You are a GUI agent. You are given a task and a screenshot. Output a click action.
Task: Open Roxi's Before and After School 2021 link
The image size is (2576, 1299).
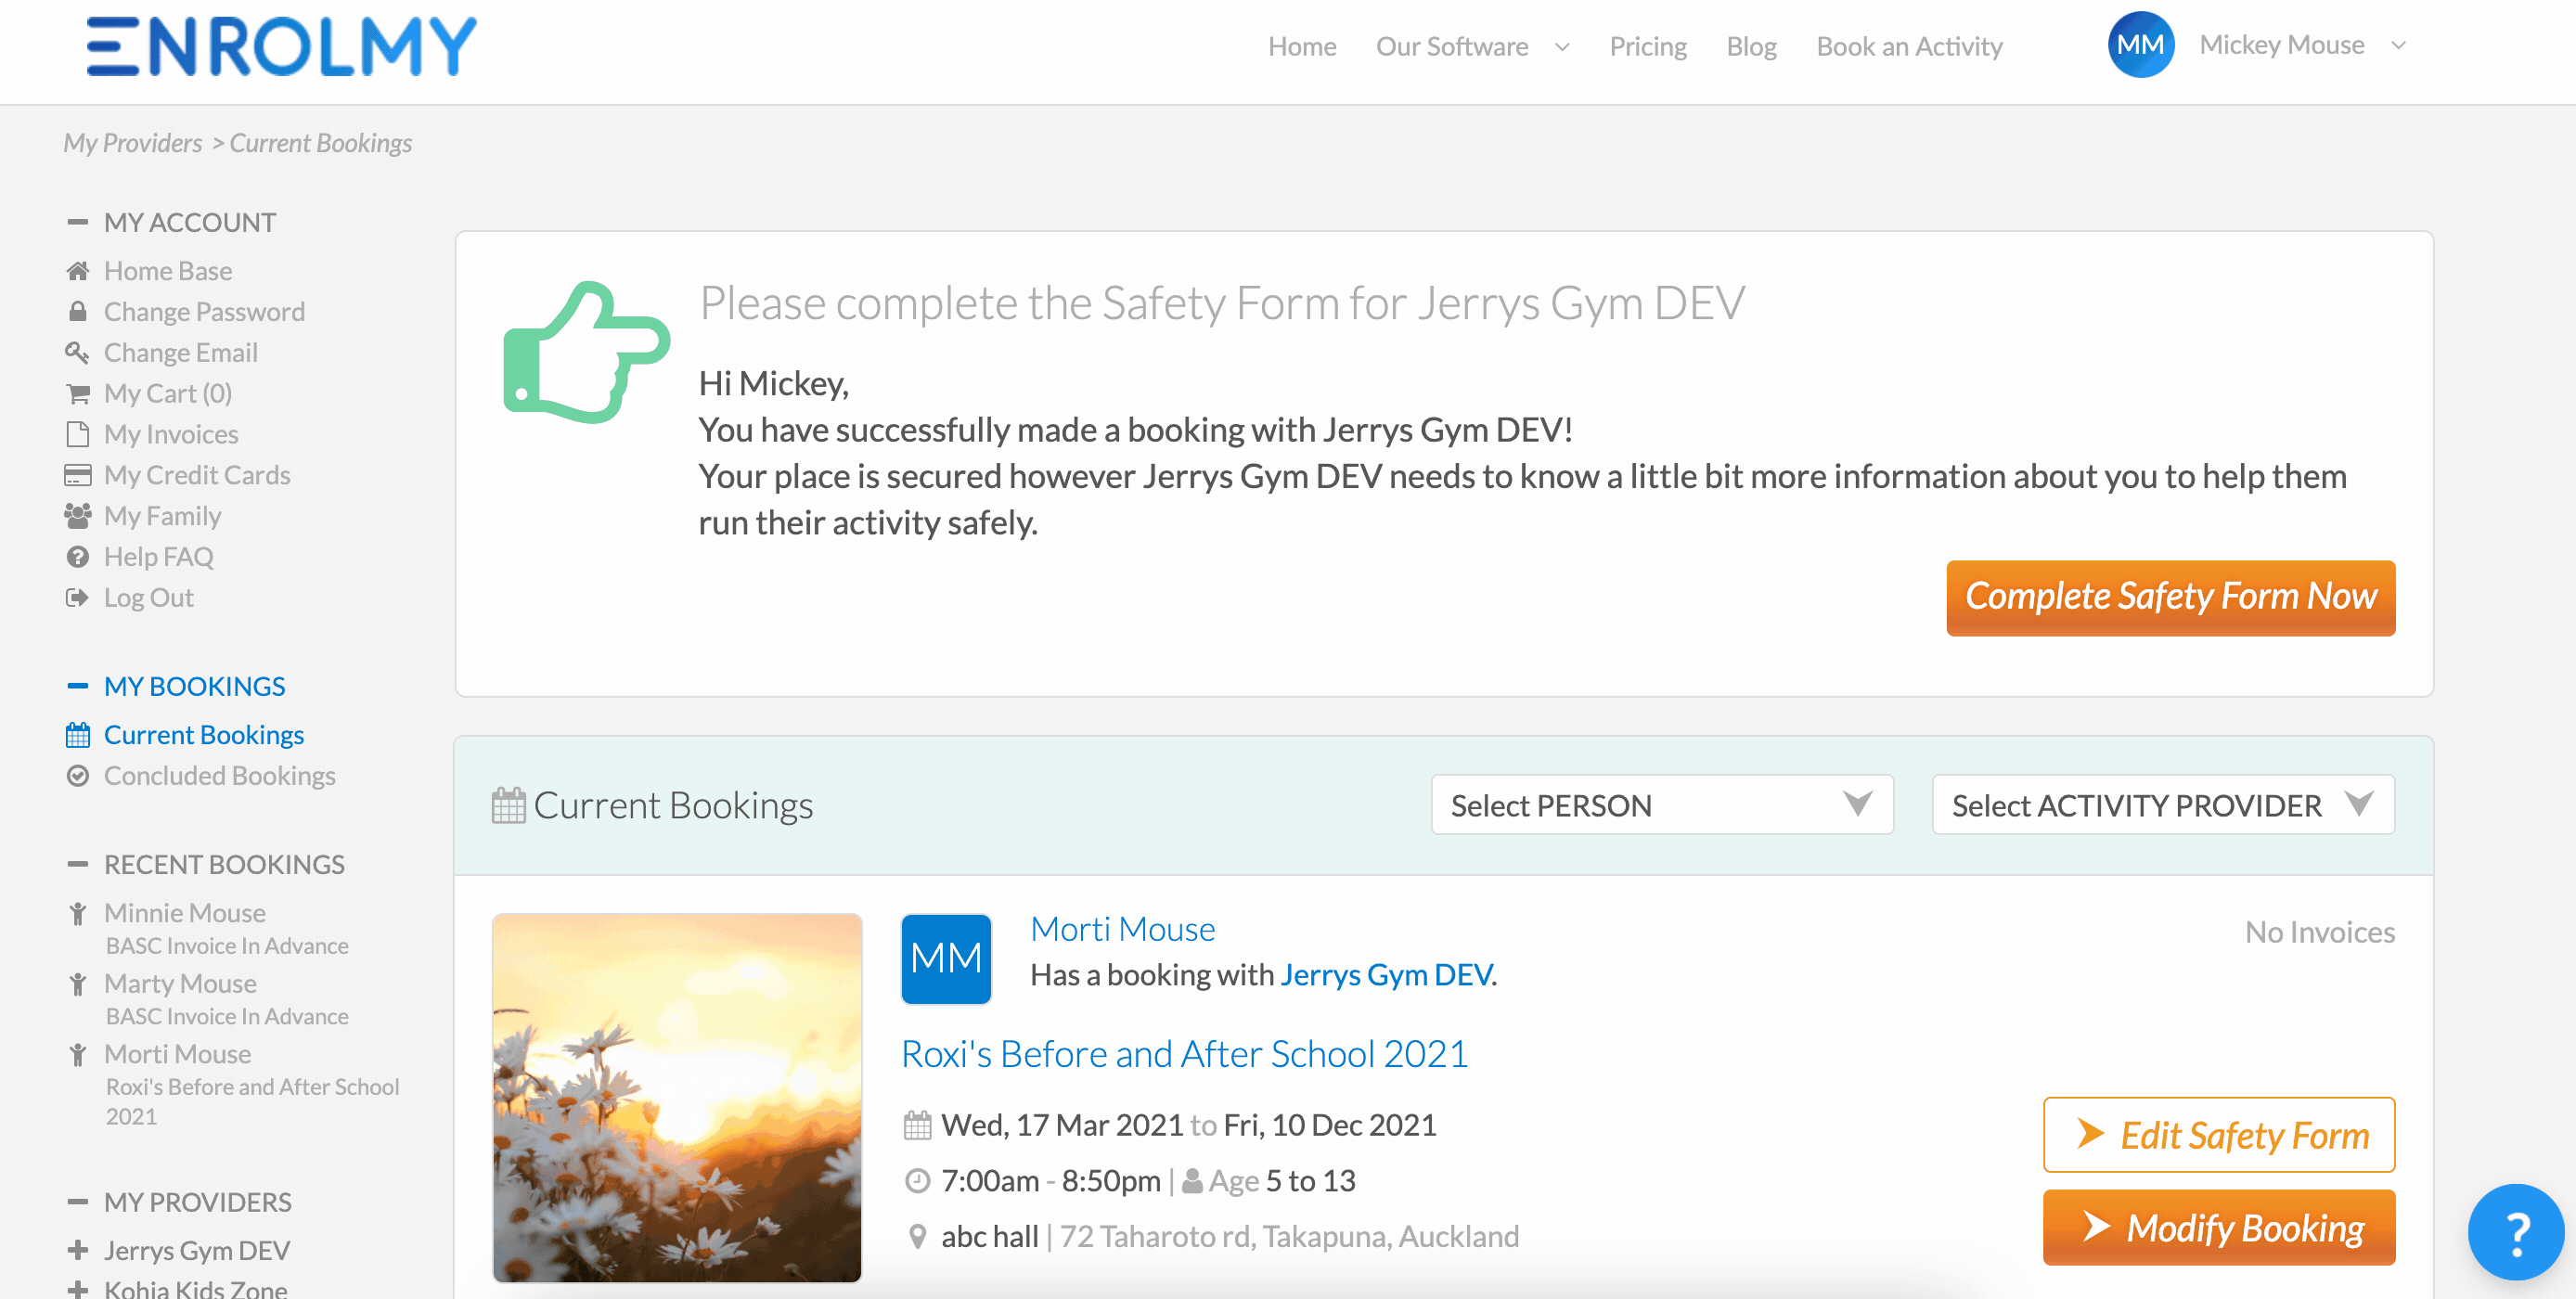(1184, 1053)
